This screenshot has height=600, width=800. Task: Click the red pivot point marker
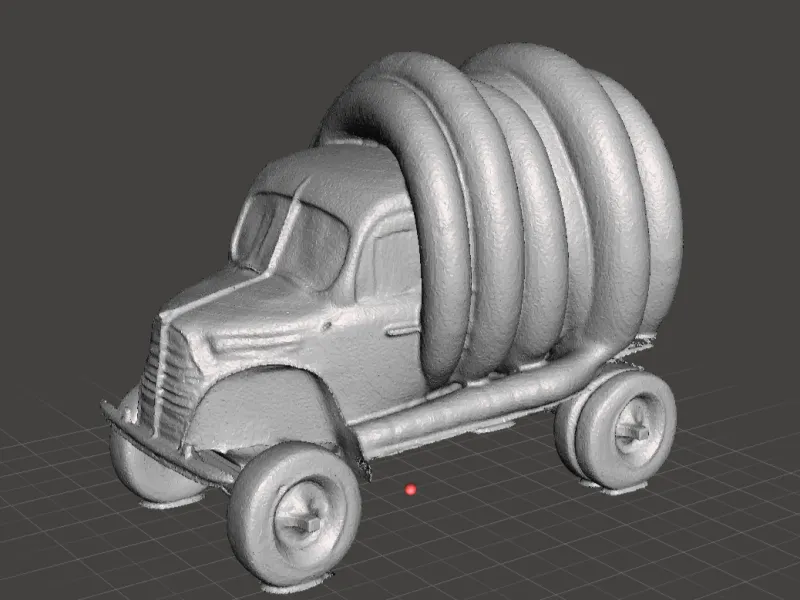tap(410, 490)
